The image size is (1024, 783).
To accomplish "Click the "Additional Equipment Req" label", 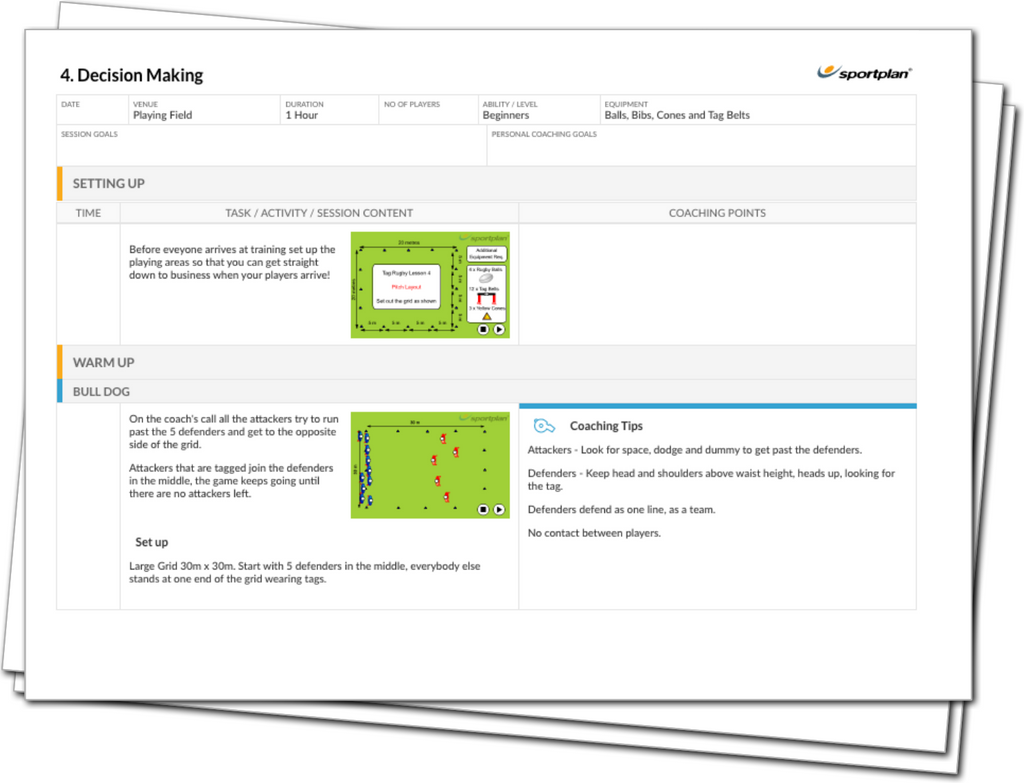I will click(x=486, y=254).
